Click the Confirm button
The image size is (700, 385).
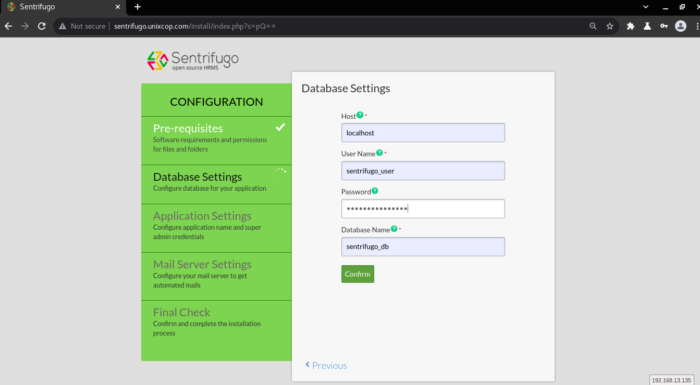[358, 274]
